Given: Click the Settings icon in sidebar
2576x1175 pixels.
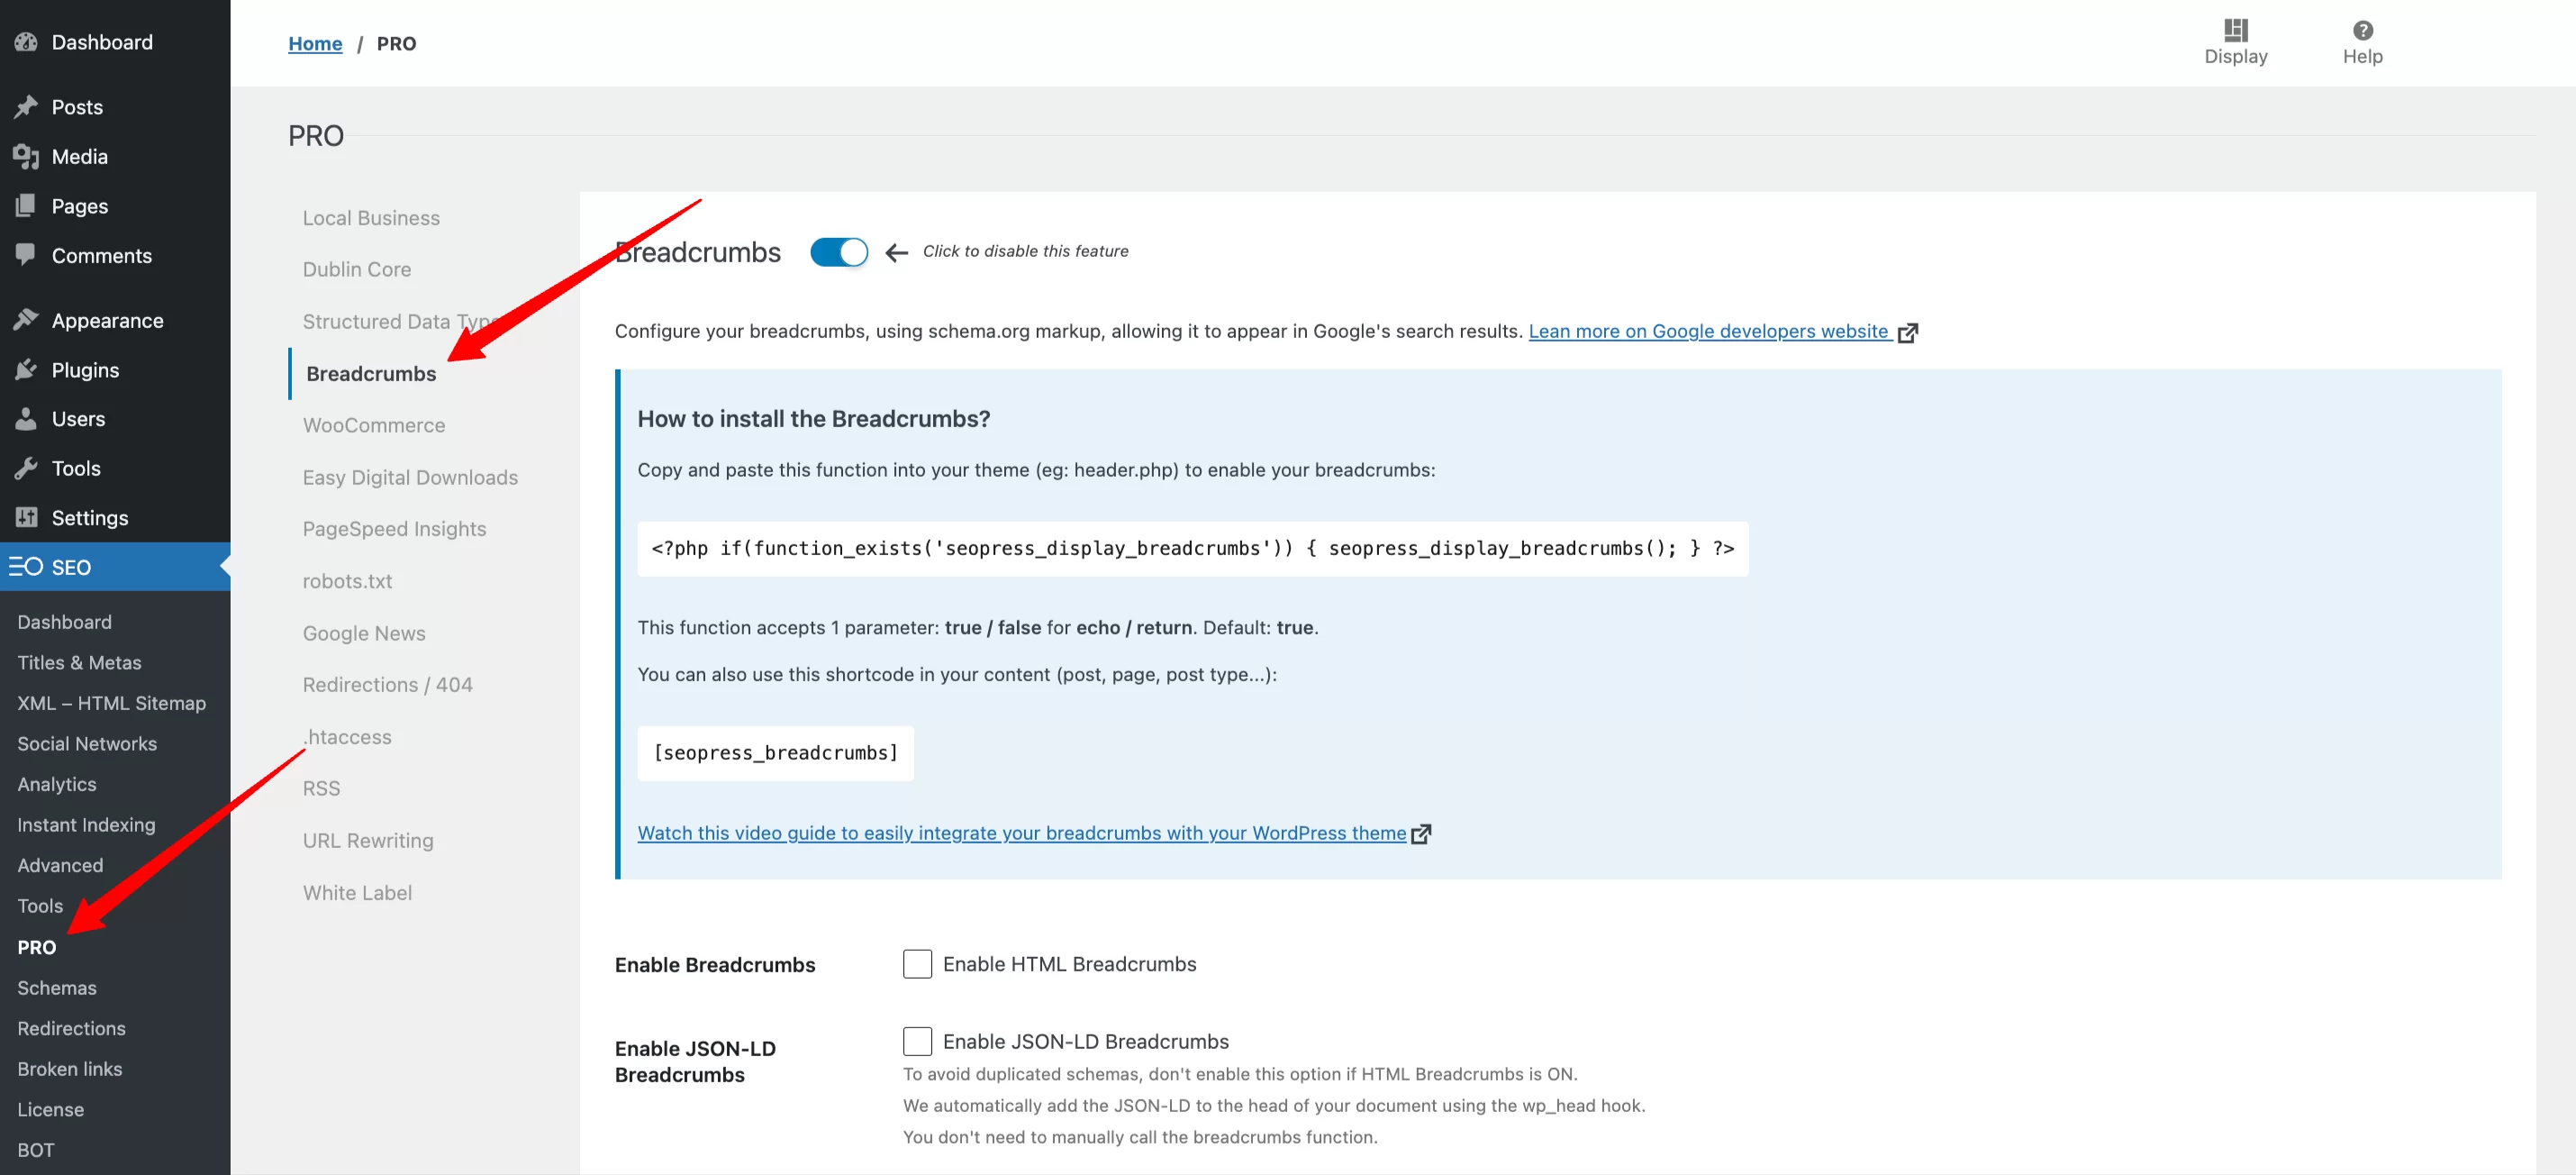Looking at the screenshot, I should point(28,516).
